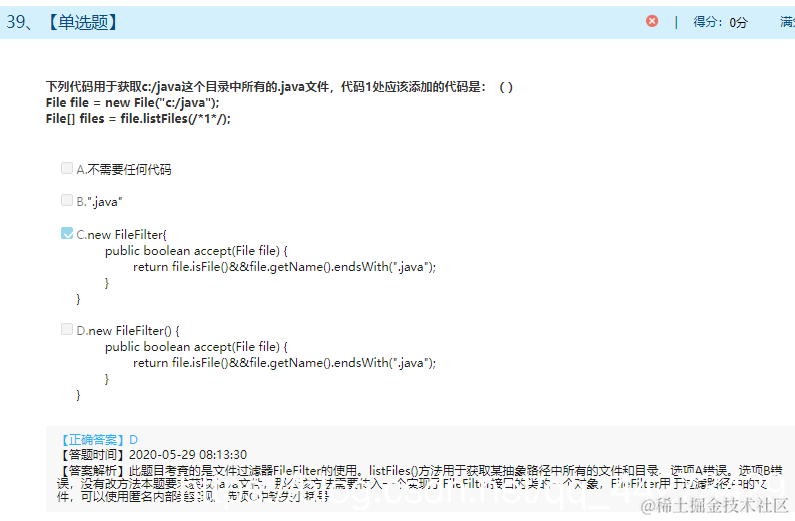The width and height of the screenshot is (795, 521).
Task: Click the 【正确答案】D line
Action: tap(98, 439)
